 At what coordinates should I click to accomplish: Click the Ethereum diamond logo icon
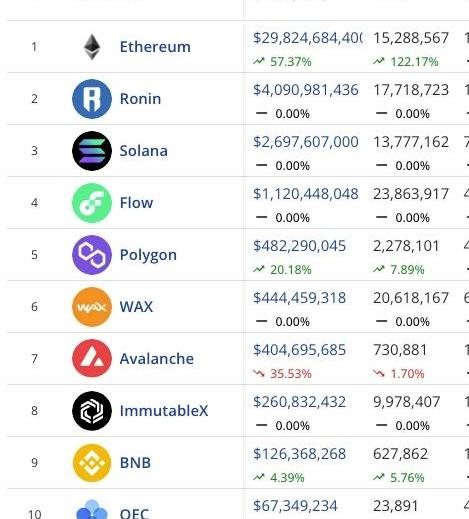click(92, 47)
